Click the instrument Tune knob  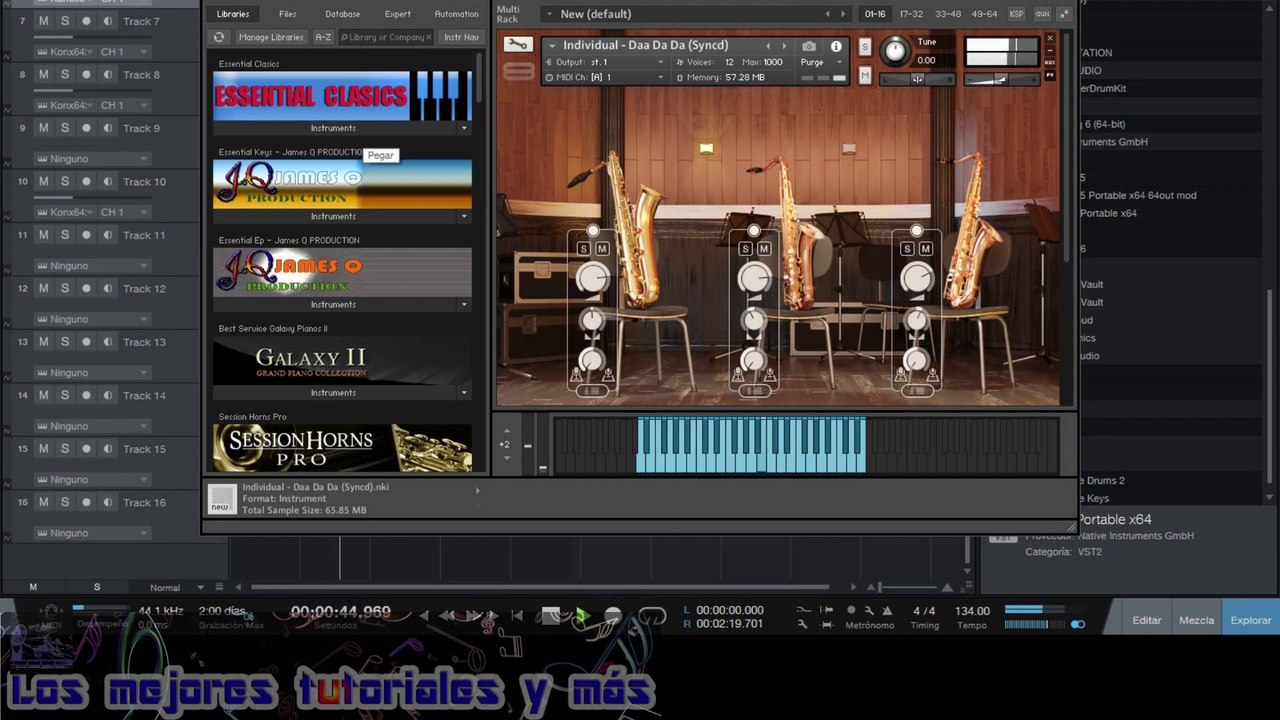pos(895,50)
